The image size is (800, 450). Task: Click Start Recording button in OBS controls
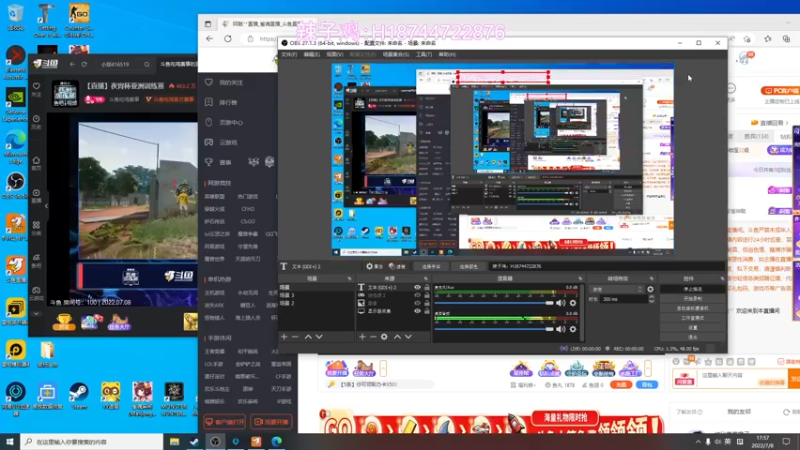pyautogui.click(x=692, y=298)
